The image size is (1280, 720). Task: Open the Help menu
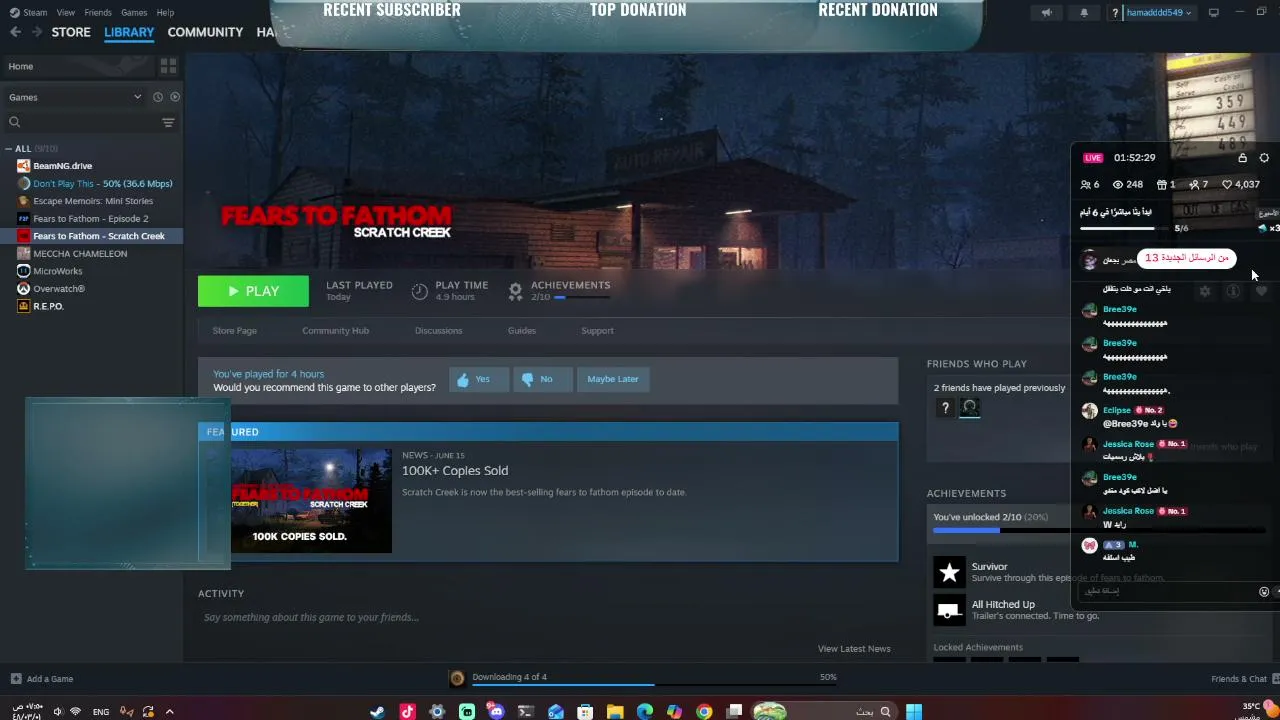point(166,12)
